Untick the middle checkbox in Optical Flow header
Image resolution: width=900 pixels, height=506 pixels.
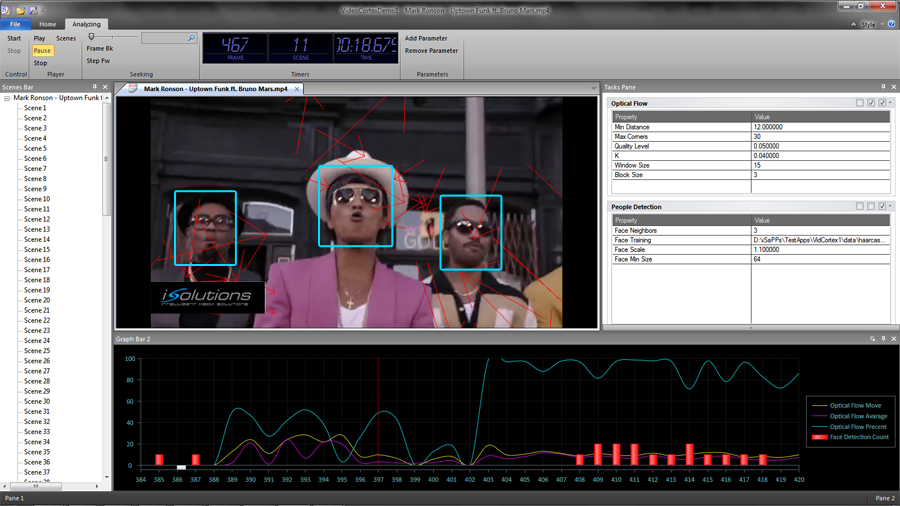click(x=871, y=103)
